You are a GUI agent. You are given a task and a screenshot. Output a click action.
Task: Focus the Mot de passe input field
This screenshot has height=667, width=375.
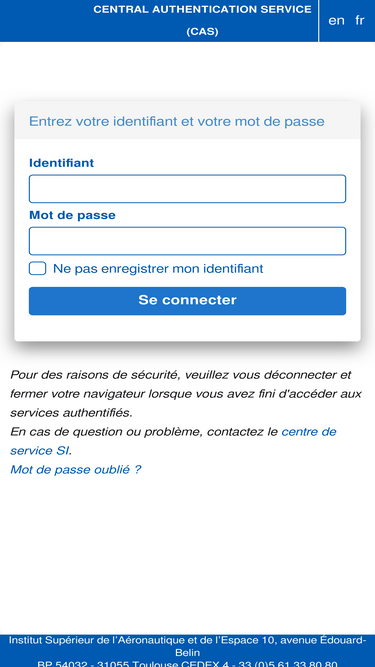click(188, 241)
